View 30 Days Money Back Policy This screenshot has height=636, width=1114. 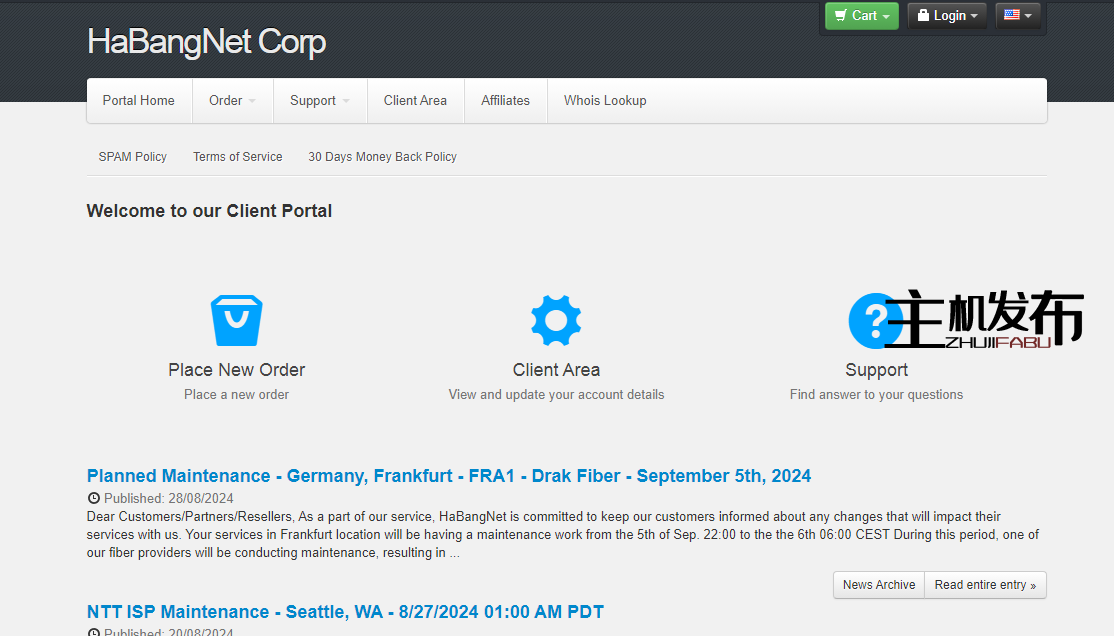(x=382, y=157)
